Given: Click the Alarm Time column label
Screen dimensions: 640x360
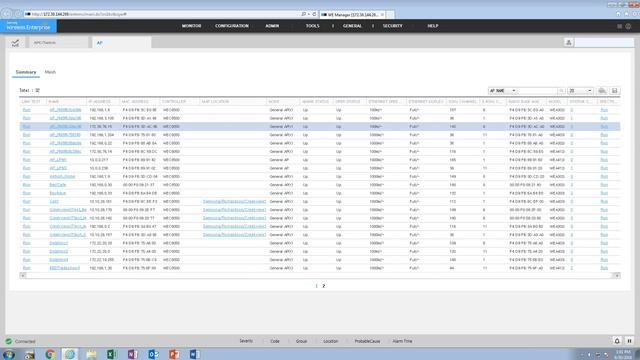Looking at the screenshot, I should click(x=402, y=341).
